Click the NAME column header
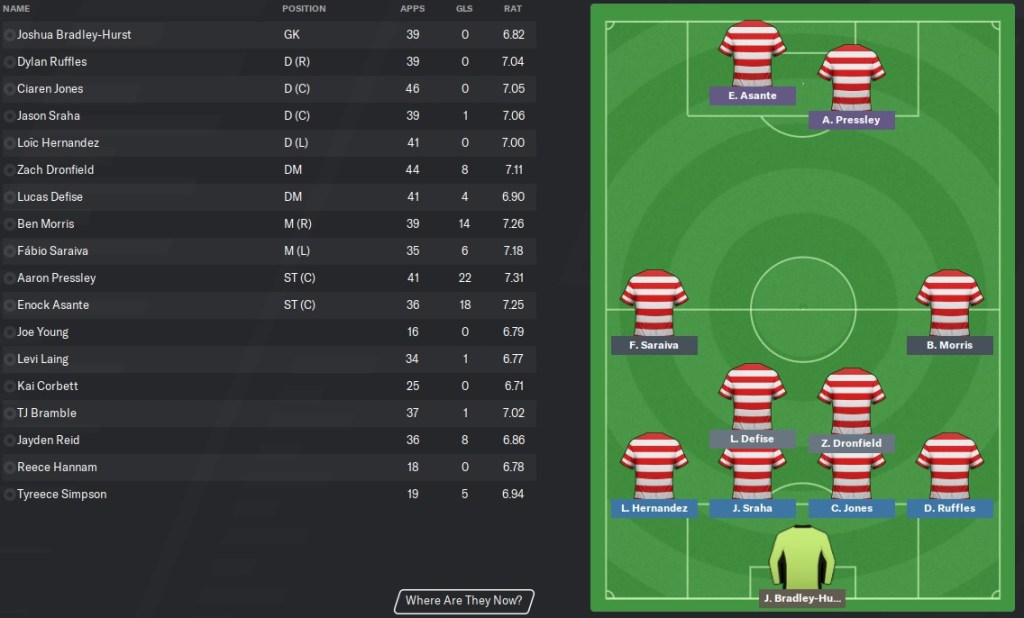 (x=17, y=9)
